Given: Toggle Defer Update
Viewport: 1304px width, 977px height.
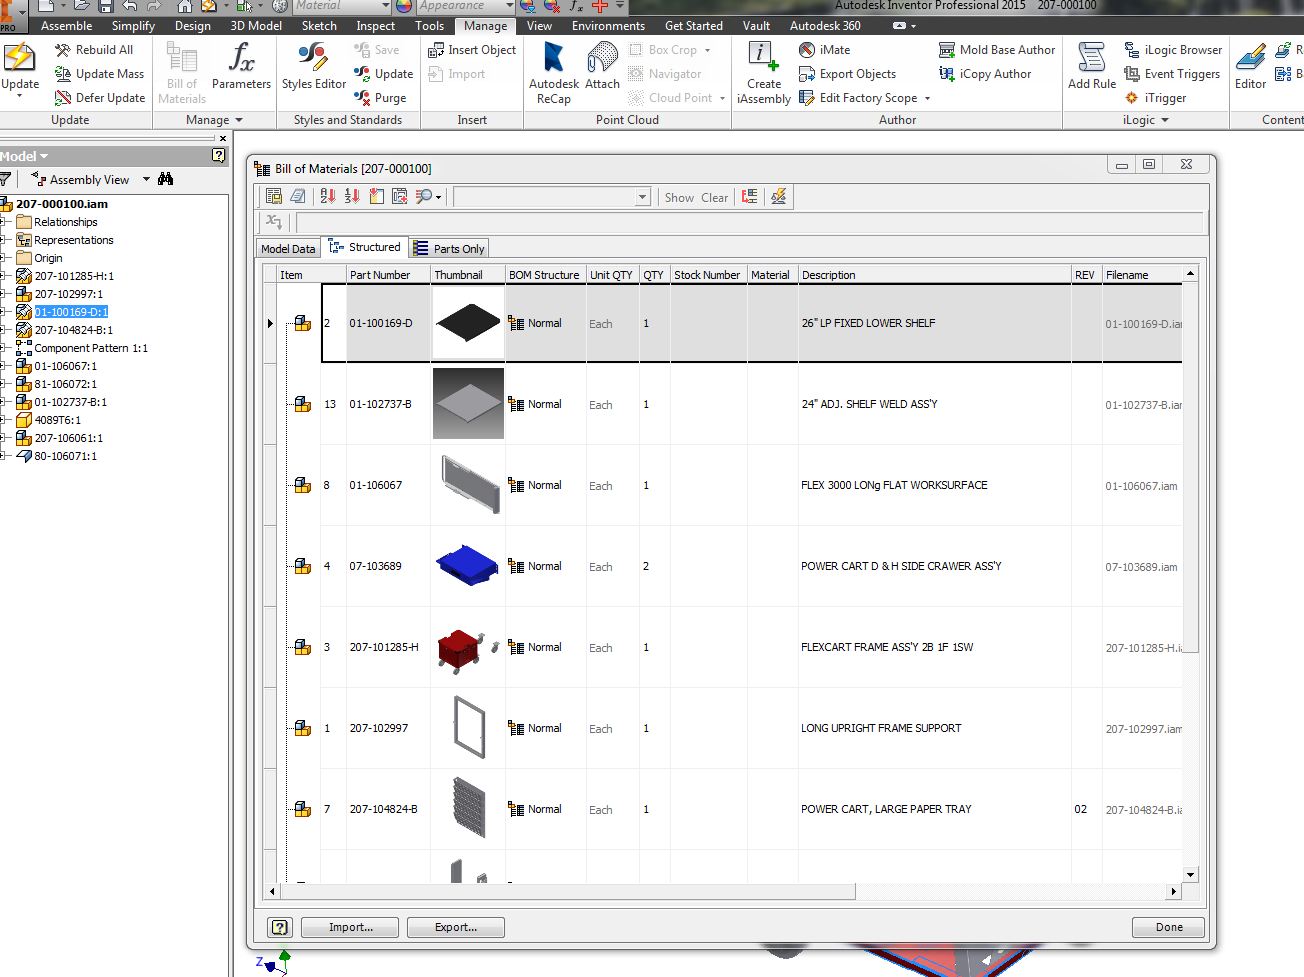Looking at the screenshot, I should 100,98.
